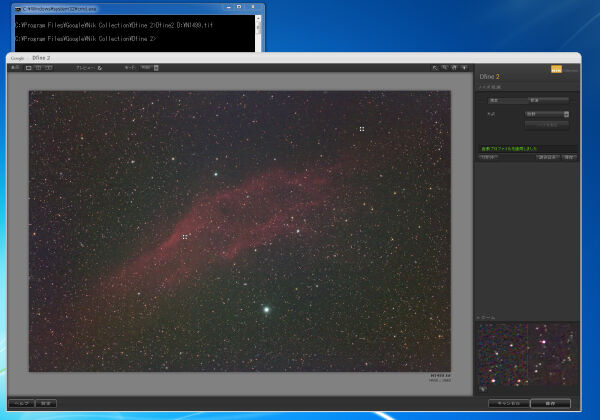Click the cmd window vertical scrollbar
The width and height of the screenshot is (600, 420).
pyautogui.click(x=258, y=33)
